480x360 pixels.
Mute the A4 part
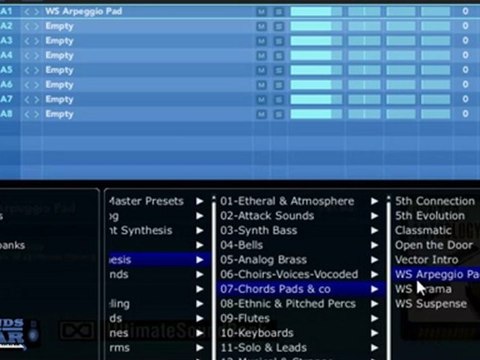click(262, 56)
